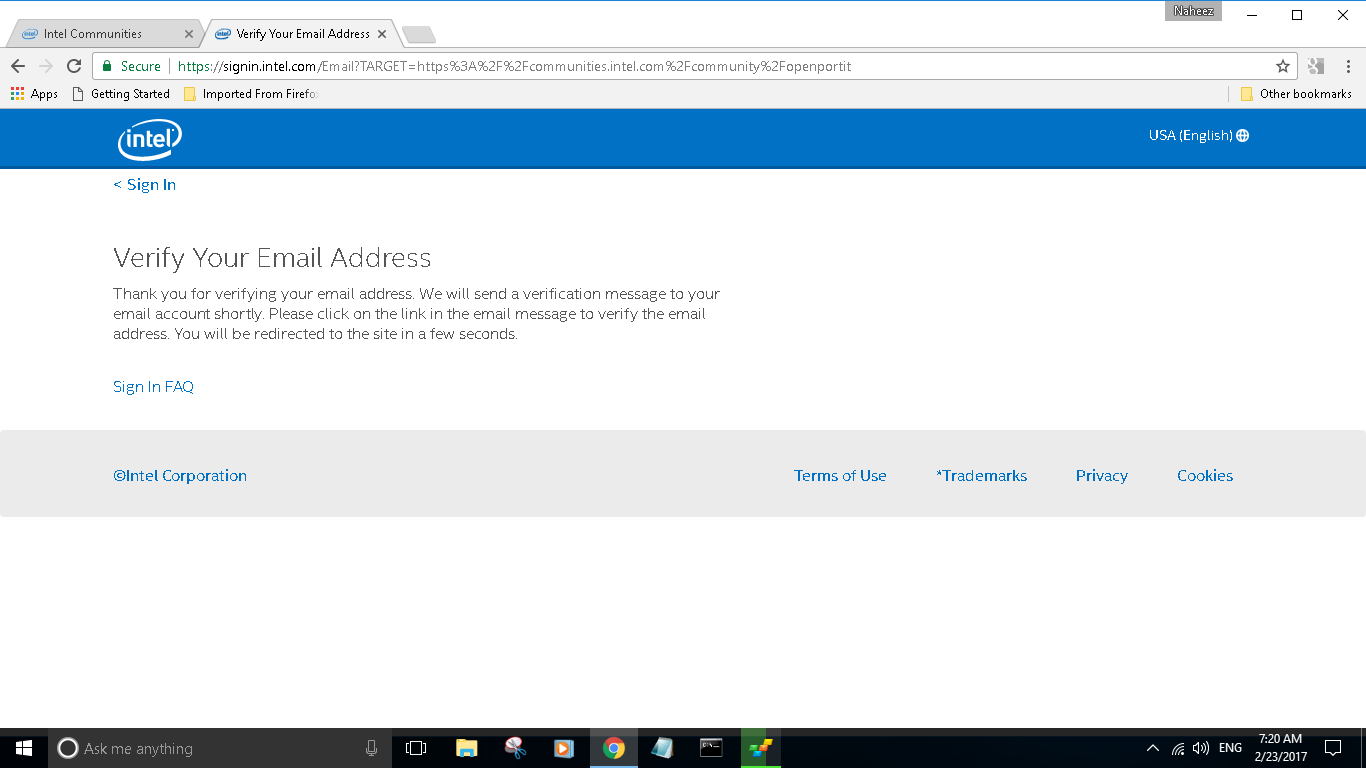The image size is (1366, 768).
Task: Open the Action Center notifications icon
Action: tap(1333, 748)
